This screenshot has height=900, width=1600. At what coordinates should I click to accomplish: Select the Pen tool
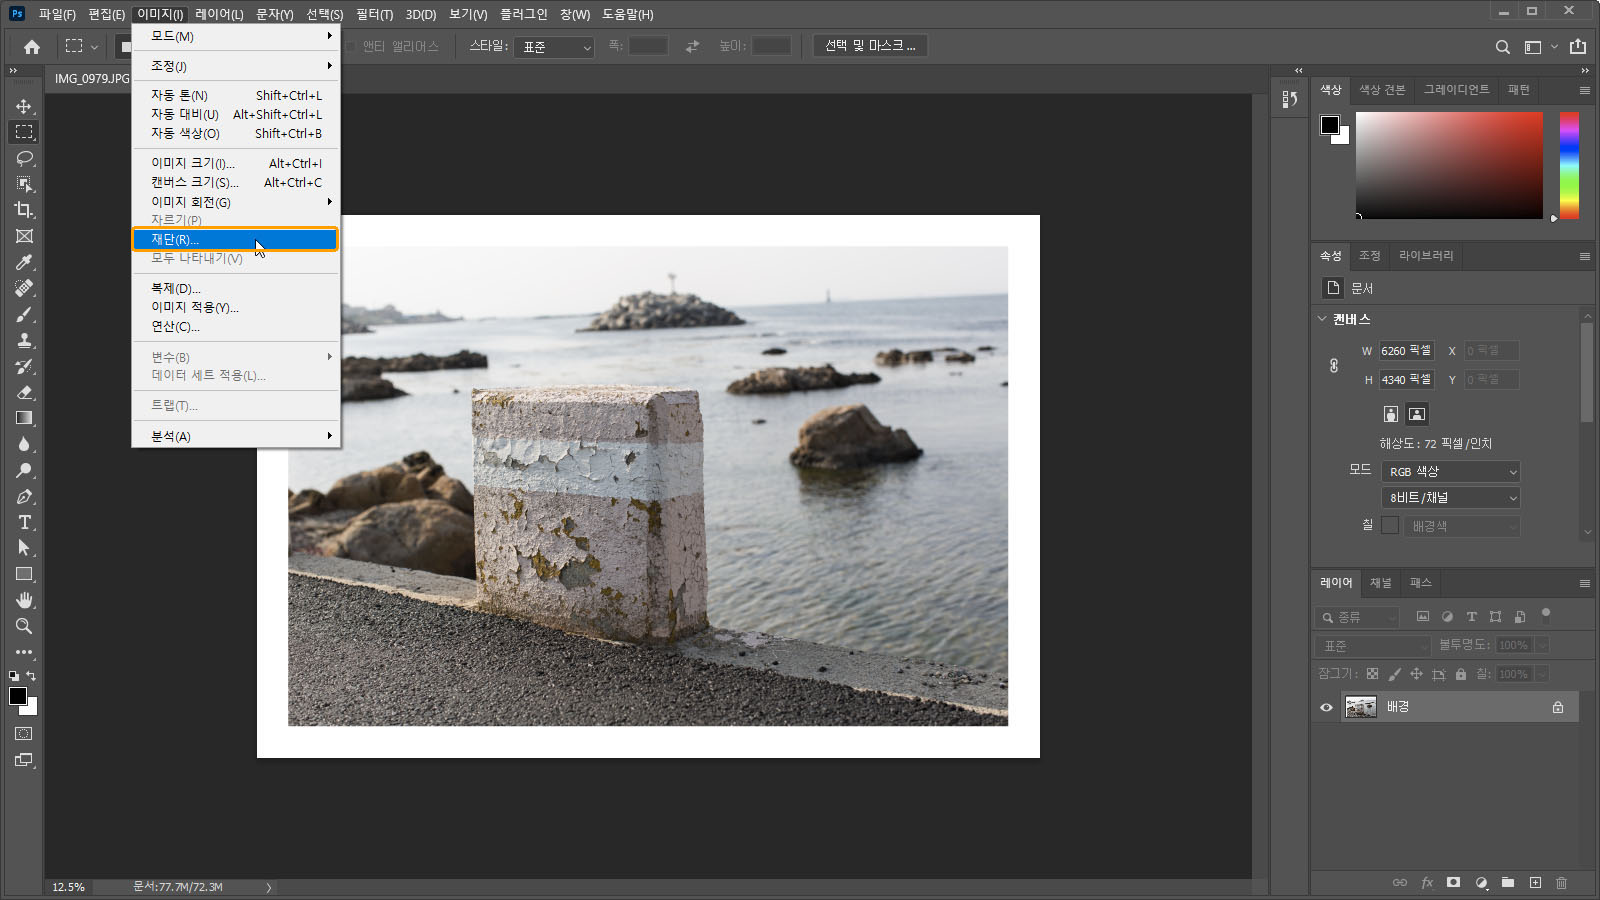click(x=24, y=496)
